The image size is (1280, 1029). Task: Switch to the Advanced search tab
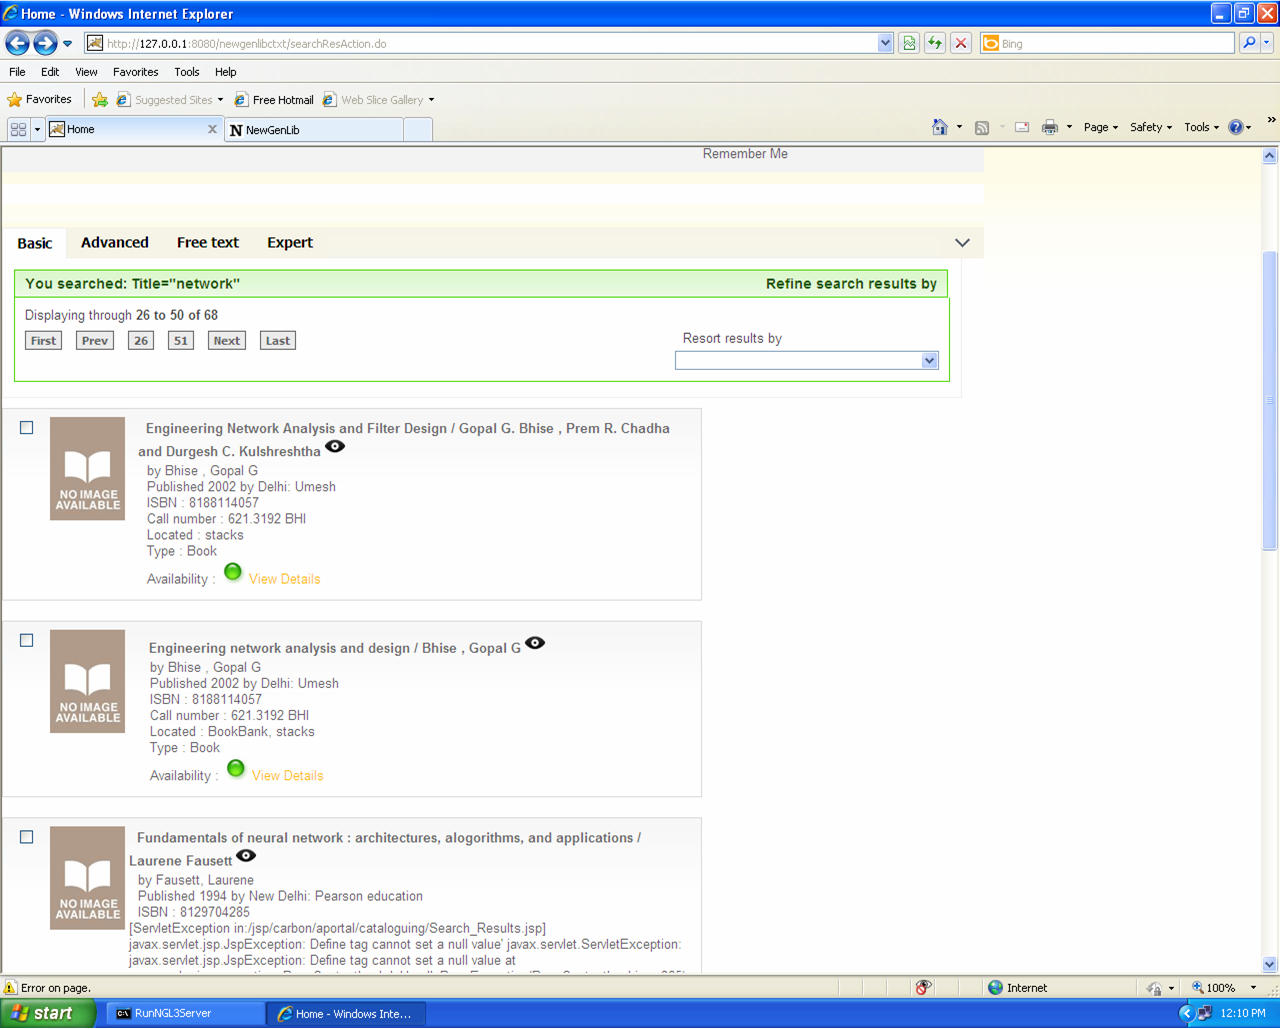[x=114, y=242]
